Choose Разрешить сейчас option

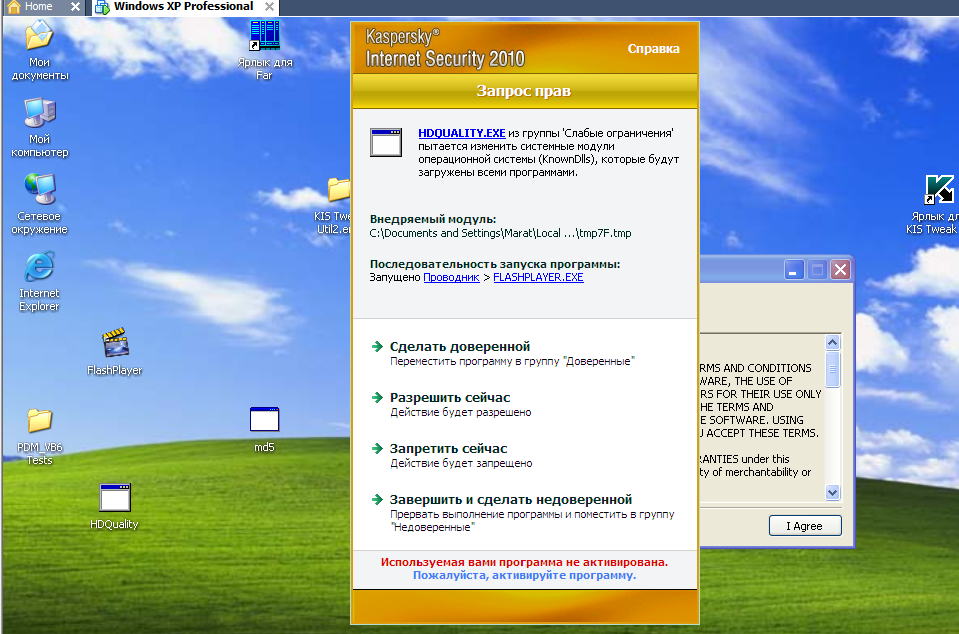450,397
